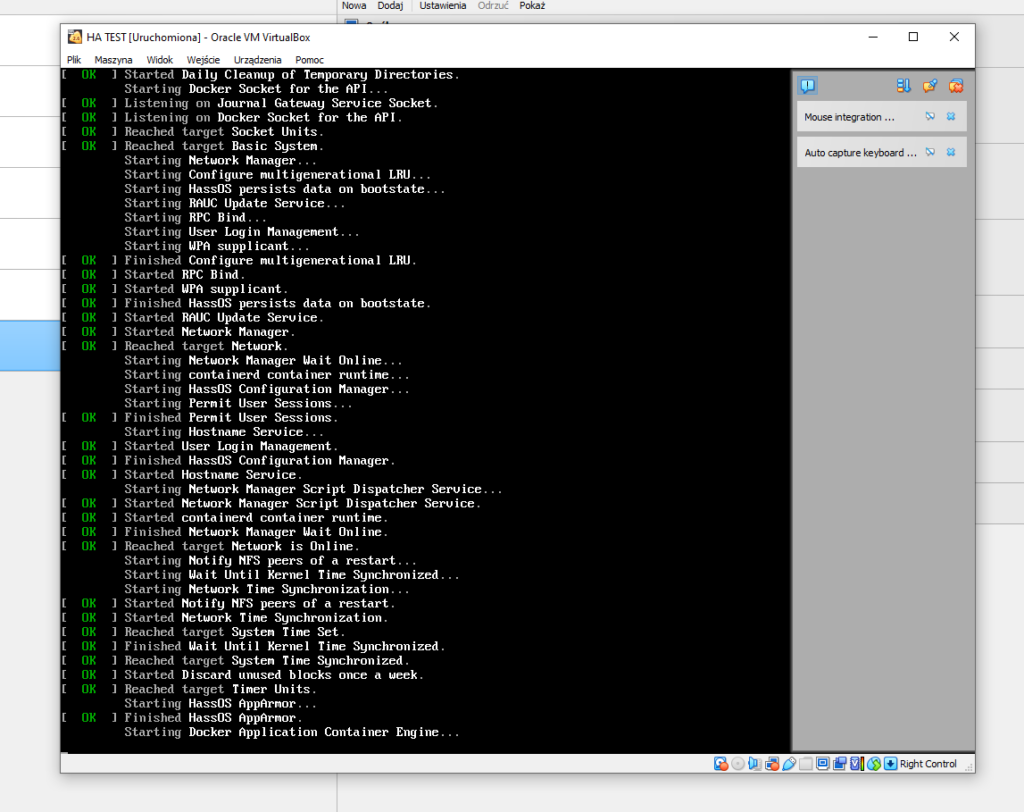
Task: Click the shared folders status icon
Action: 806,764
